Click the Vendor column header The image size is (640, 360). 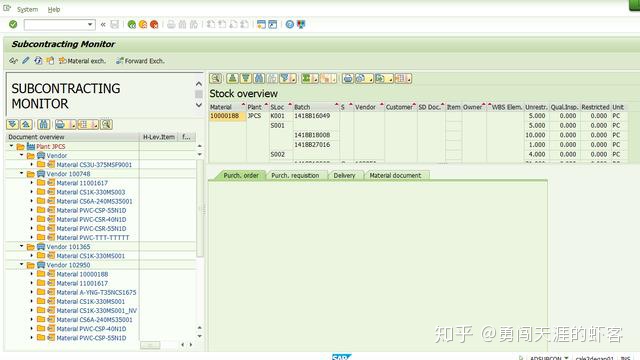point(369,107)
